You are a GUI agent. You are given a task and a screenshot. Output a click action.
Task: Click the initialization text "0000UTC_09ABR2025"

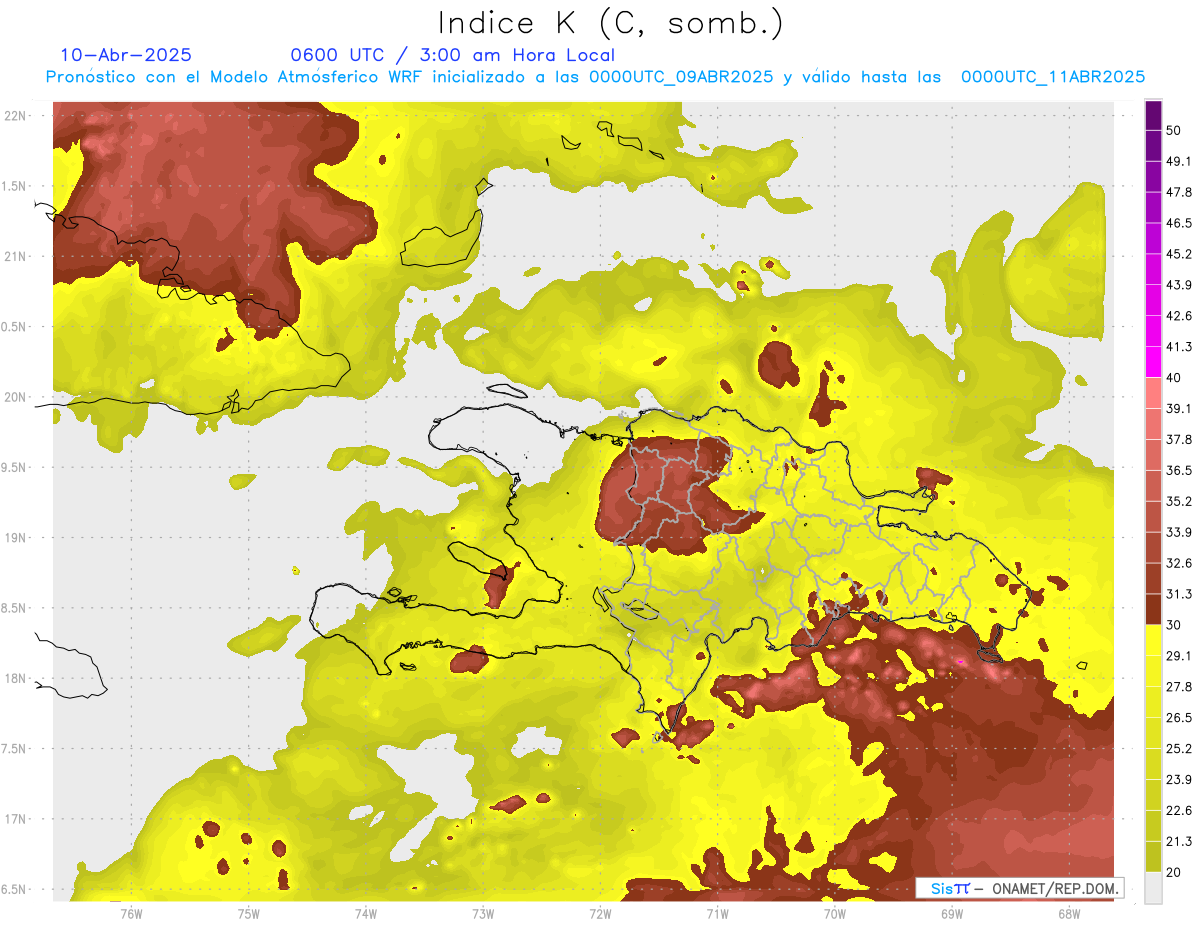[680, 77]
